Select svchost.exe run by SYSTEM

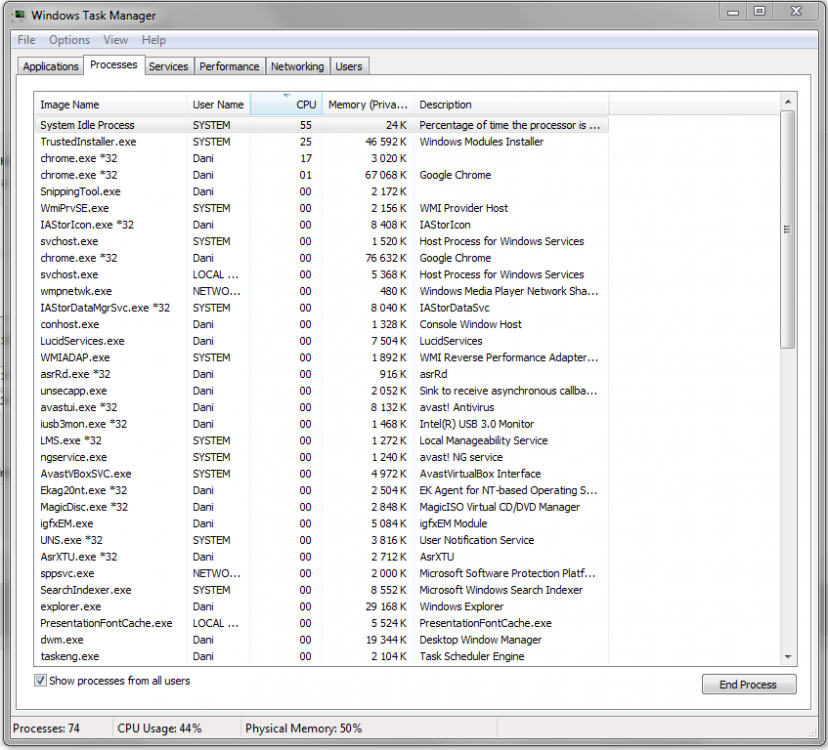coord(321,241)
